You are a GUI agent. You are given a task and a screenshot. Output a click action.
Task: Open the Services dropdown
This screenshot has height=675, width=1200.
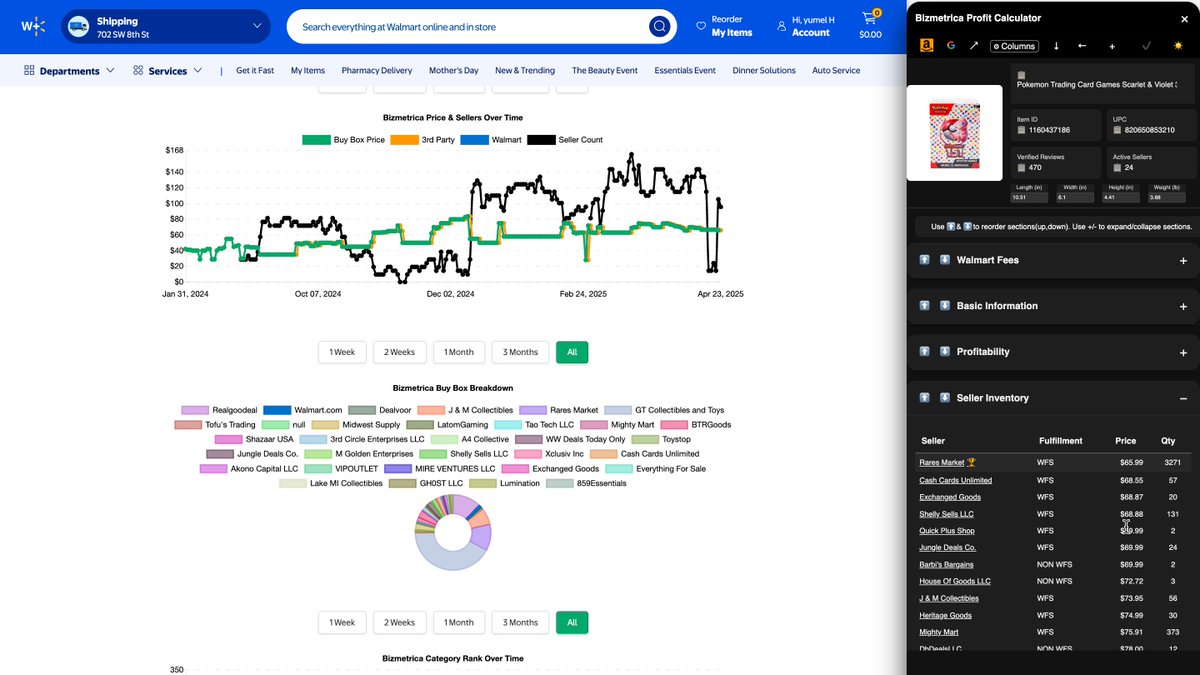point(167,71)
